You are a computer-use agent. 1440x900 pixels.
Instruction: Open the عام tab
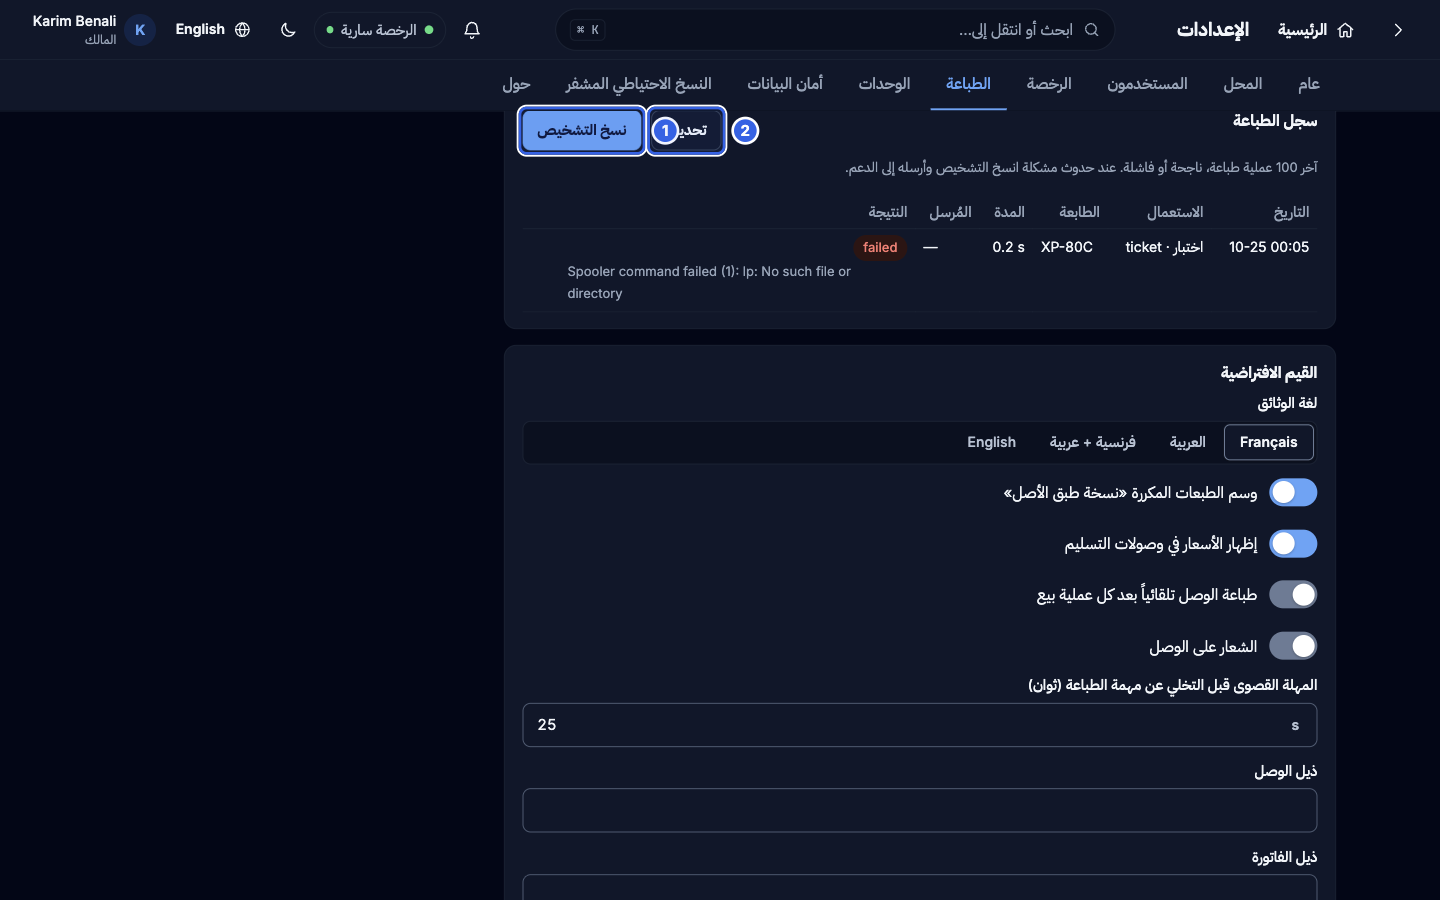tap(1309, 84)
